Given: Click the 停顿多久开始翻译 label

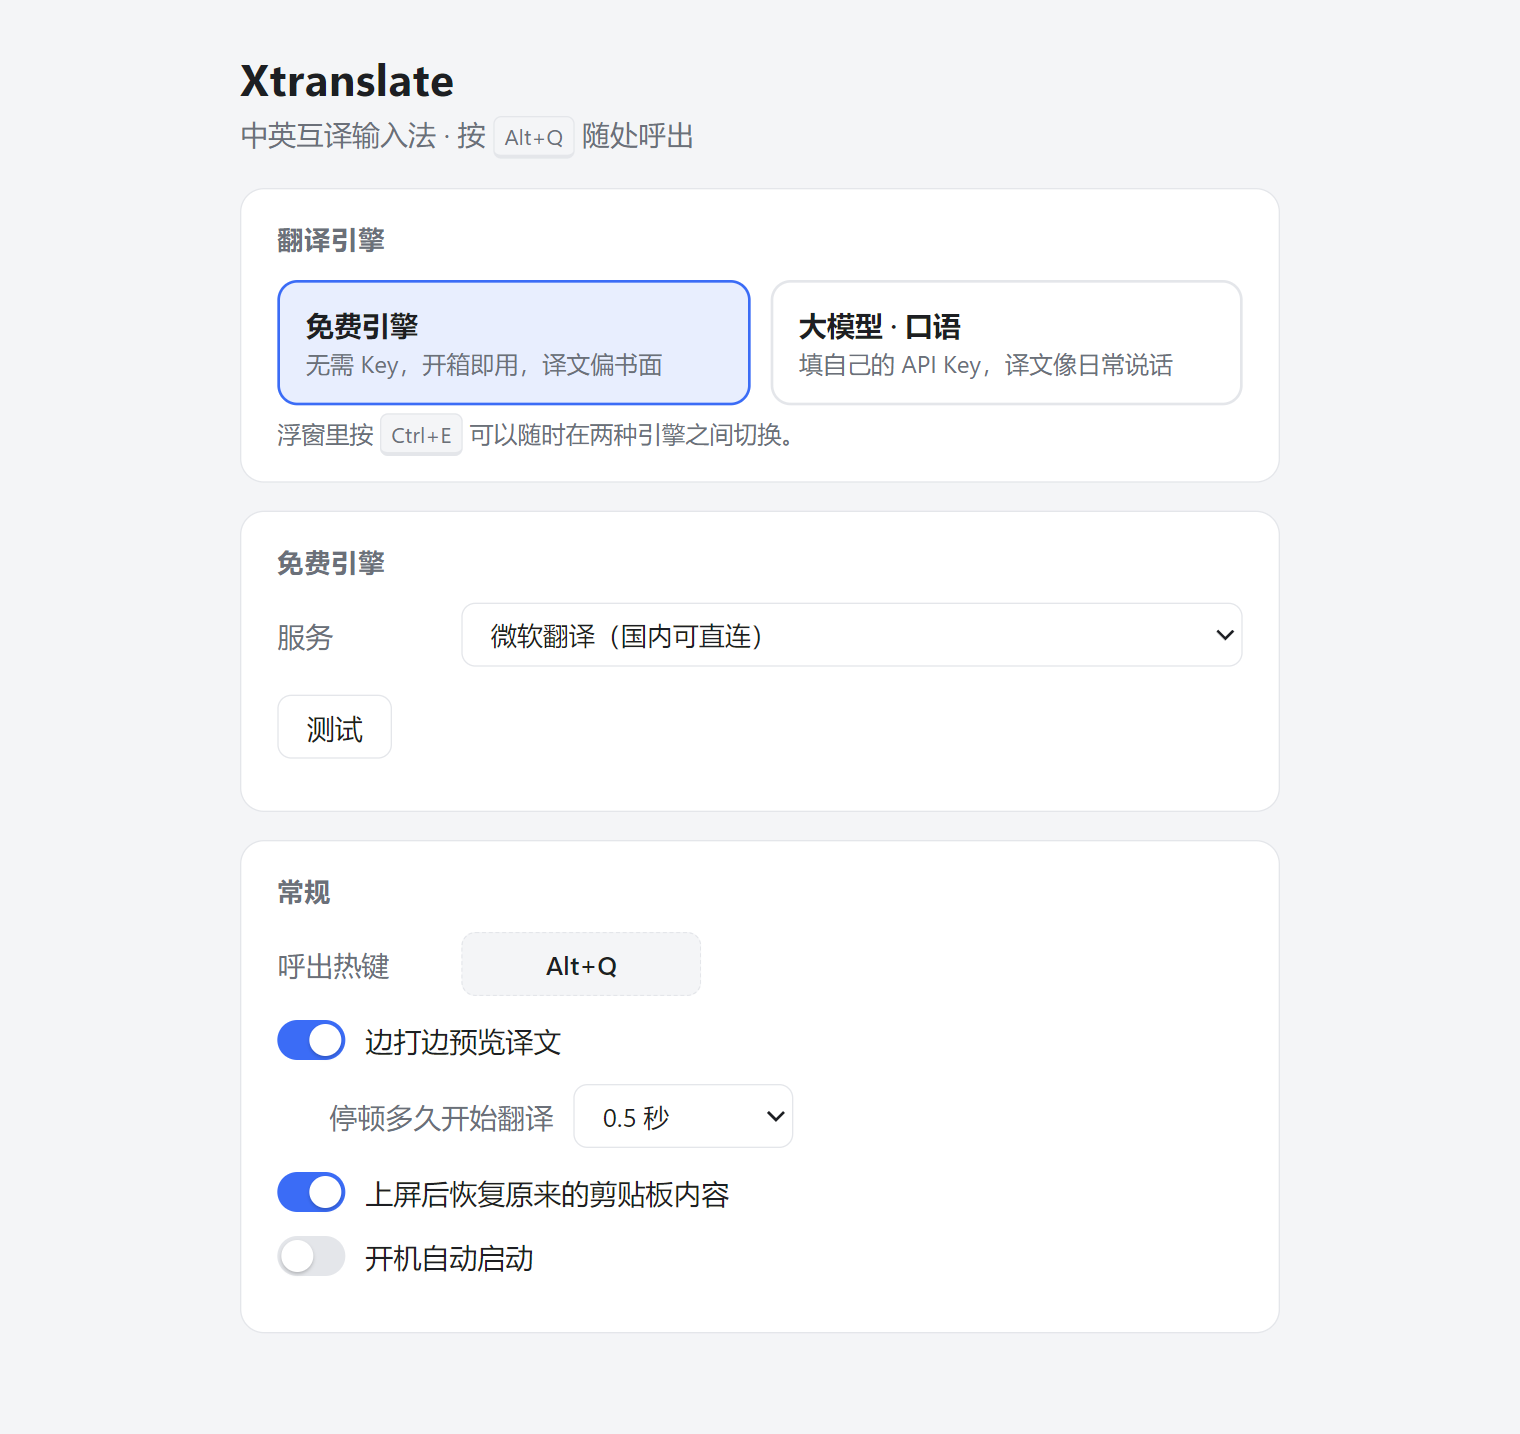Looking at the screenshot, I should [441, 1118].
